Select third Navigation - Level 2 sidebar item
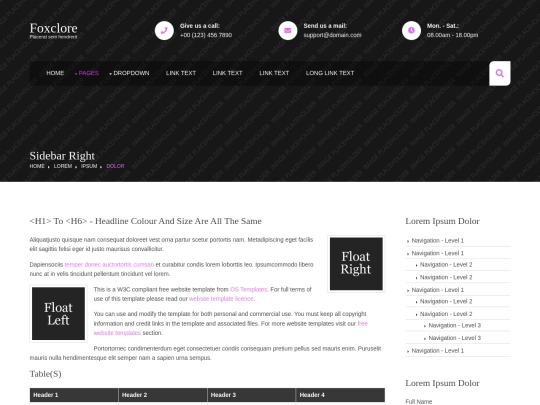Viewport: 540px width, 405px height. coord(446,301)
